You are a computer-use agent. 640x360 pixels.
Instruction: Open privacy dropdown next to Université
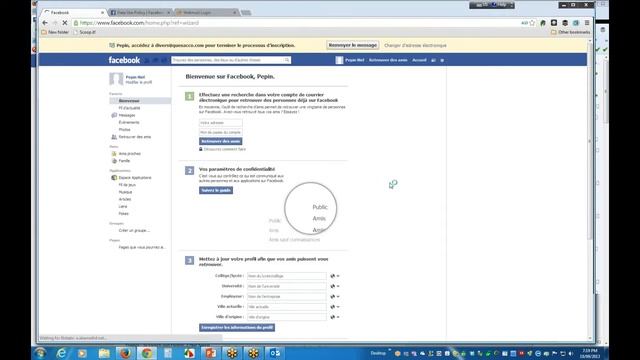[335, 286]
